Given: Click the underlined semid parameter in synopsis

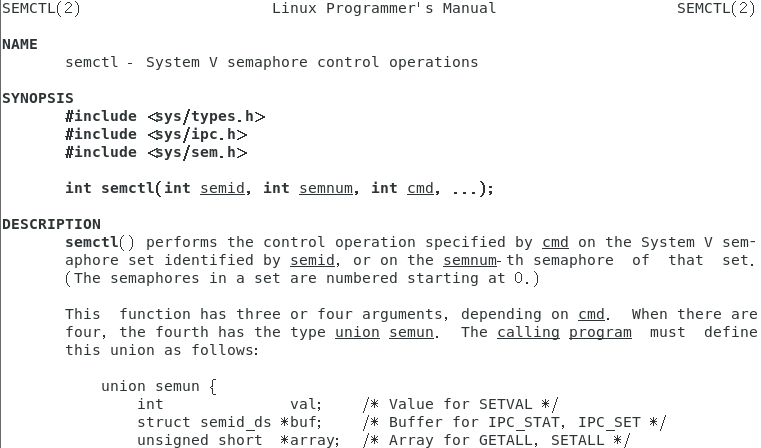Looking at the screenshot, I should coord(222,188).
